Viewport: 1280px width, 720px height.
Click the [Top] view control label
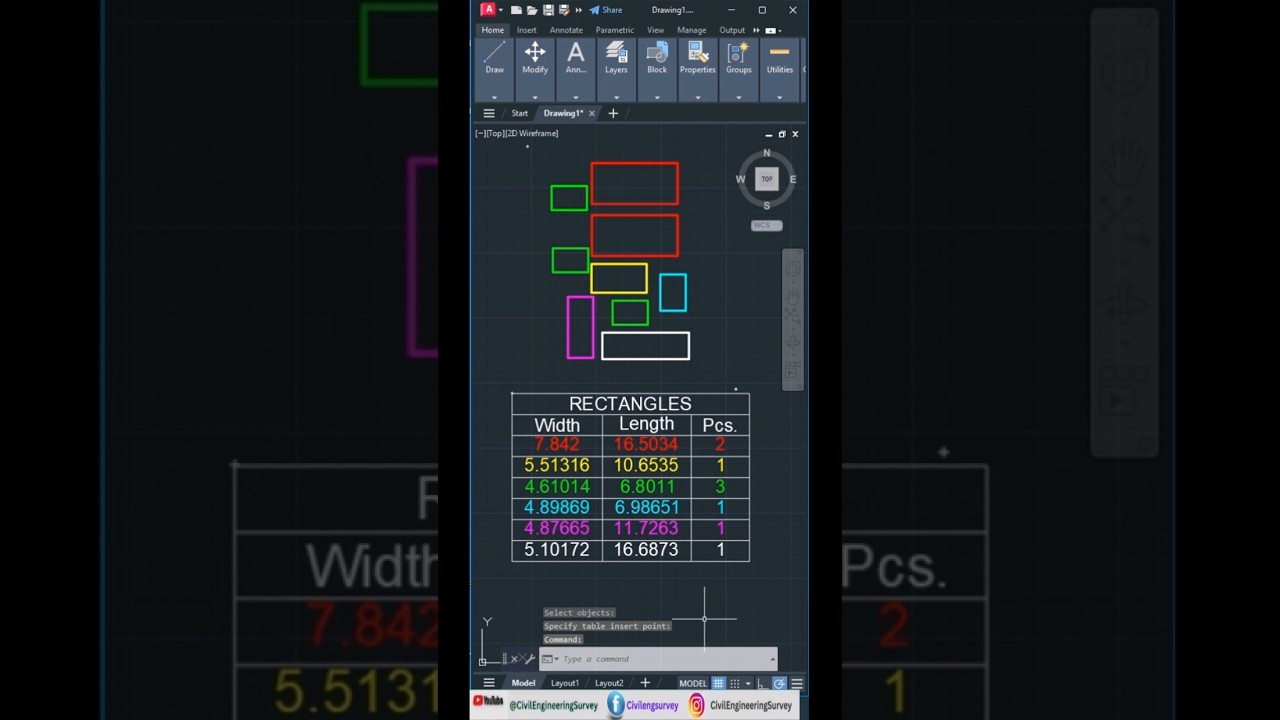[496, 133]
